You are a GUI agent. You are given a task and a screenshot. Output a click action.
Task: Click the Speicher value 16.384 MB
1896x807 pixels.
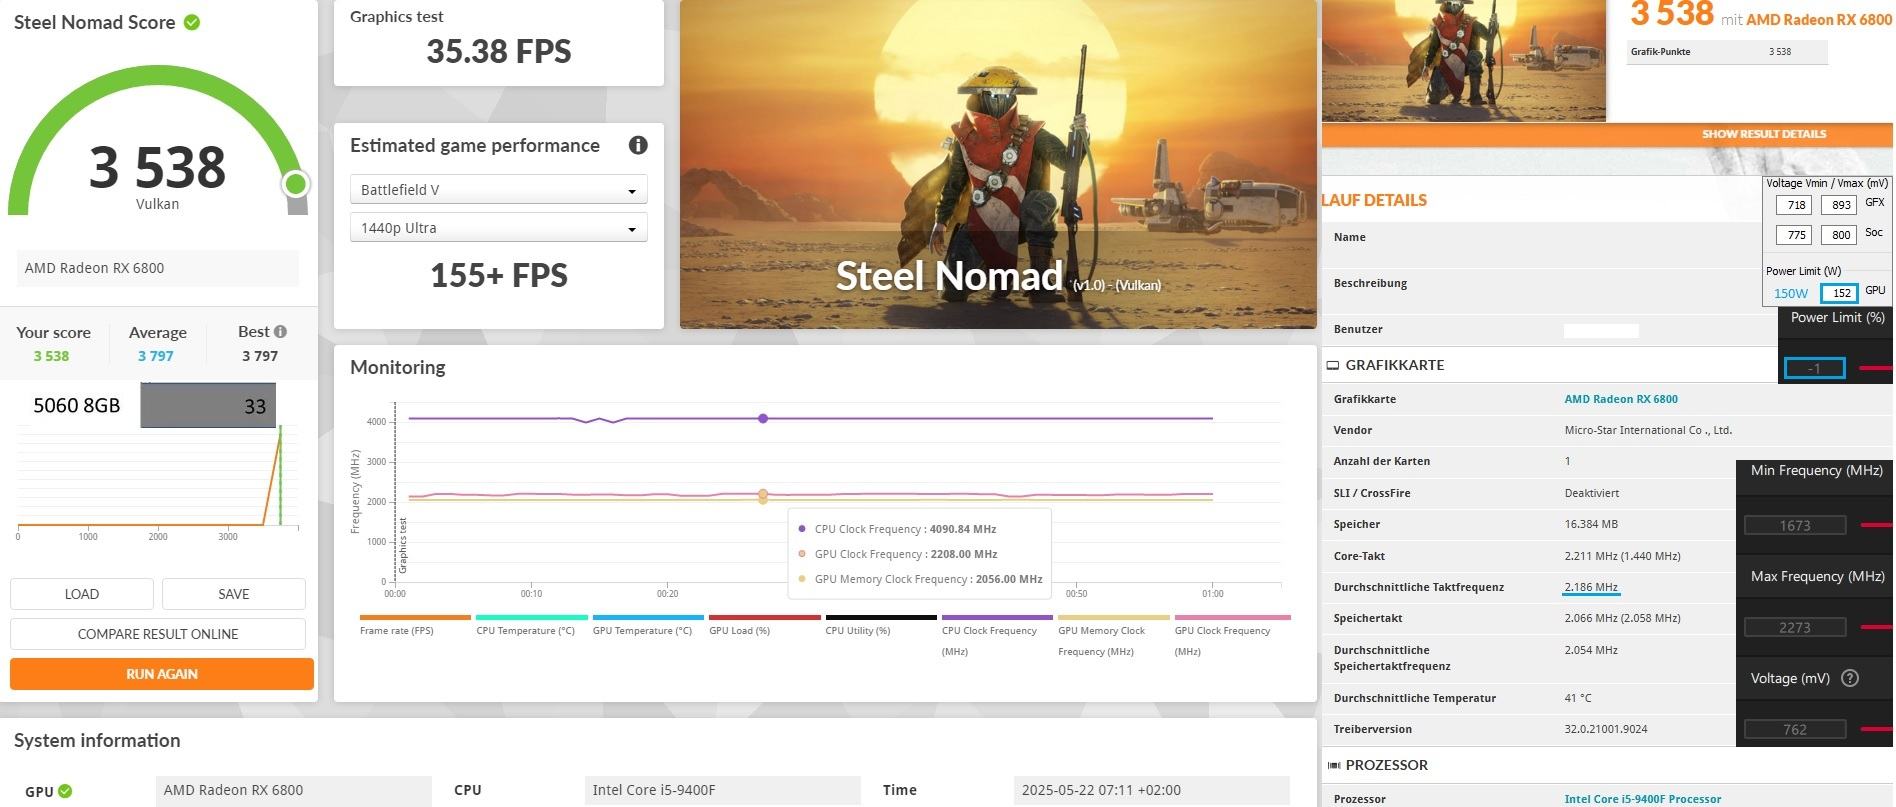(1591, 524)
